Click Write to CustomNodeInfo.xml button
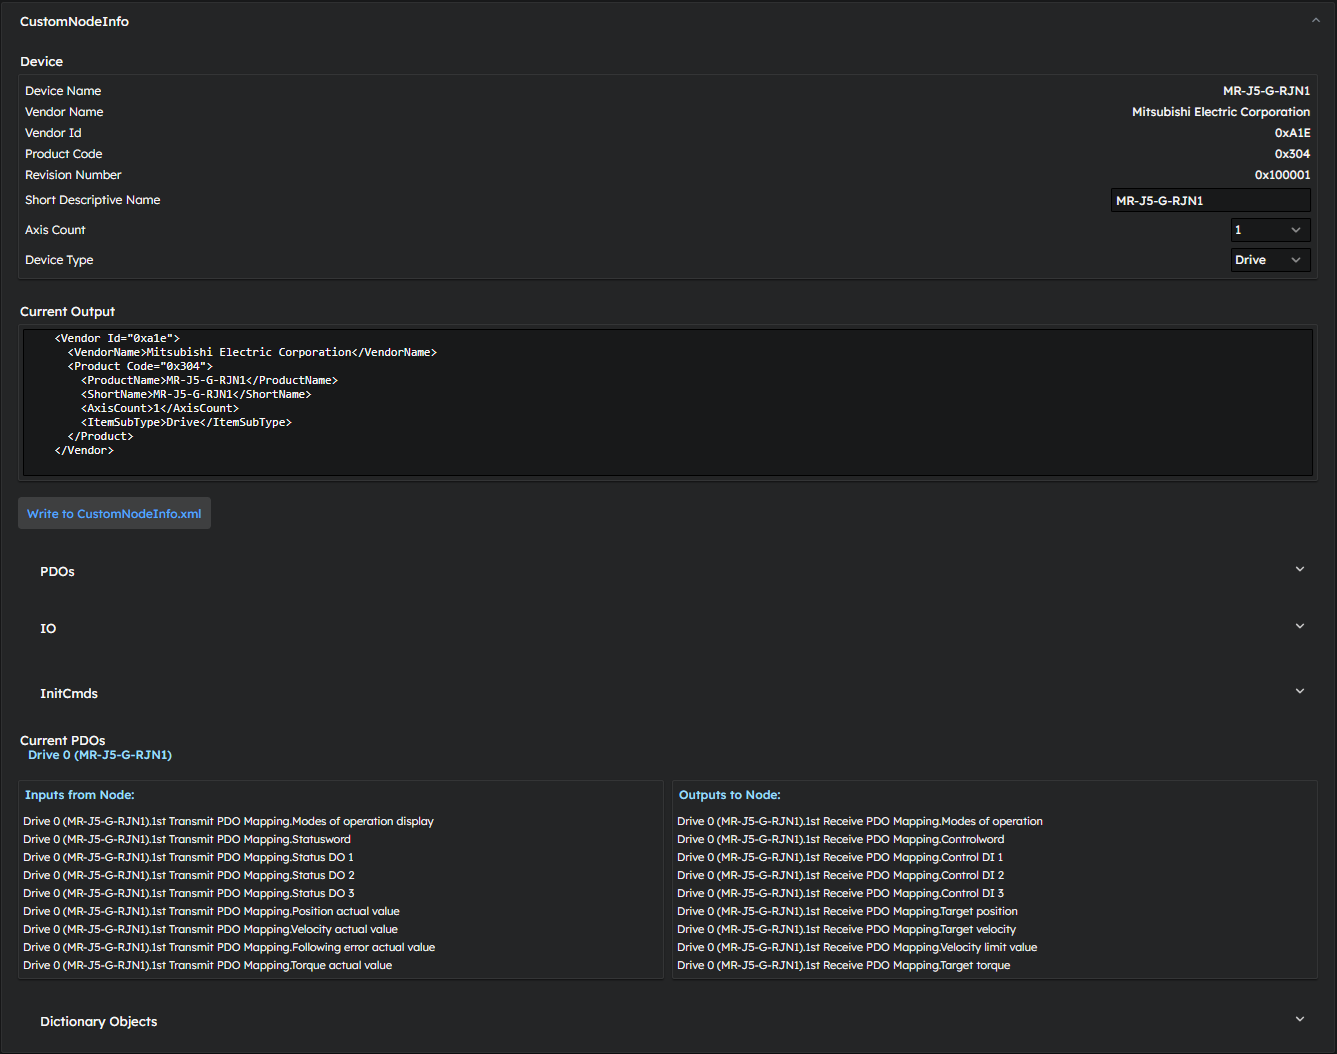 [114, 513]
